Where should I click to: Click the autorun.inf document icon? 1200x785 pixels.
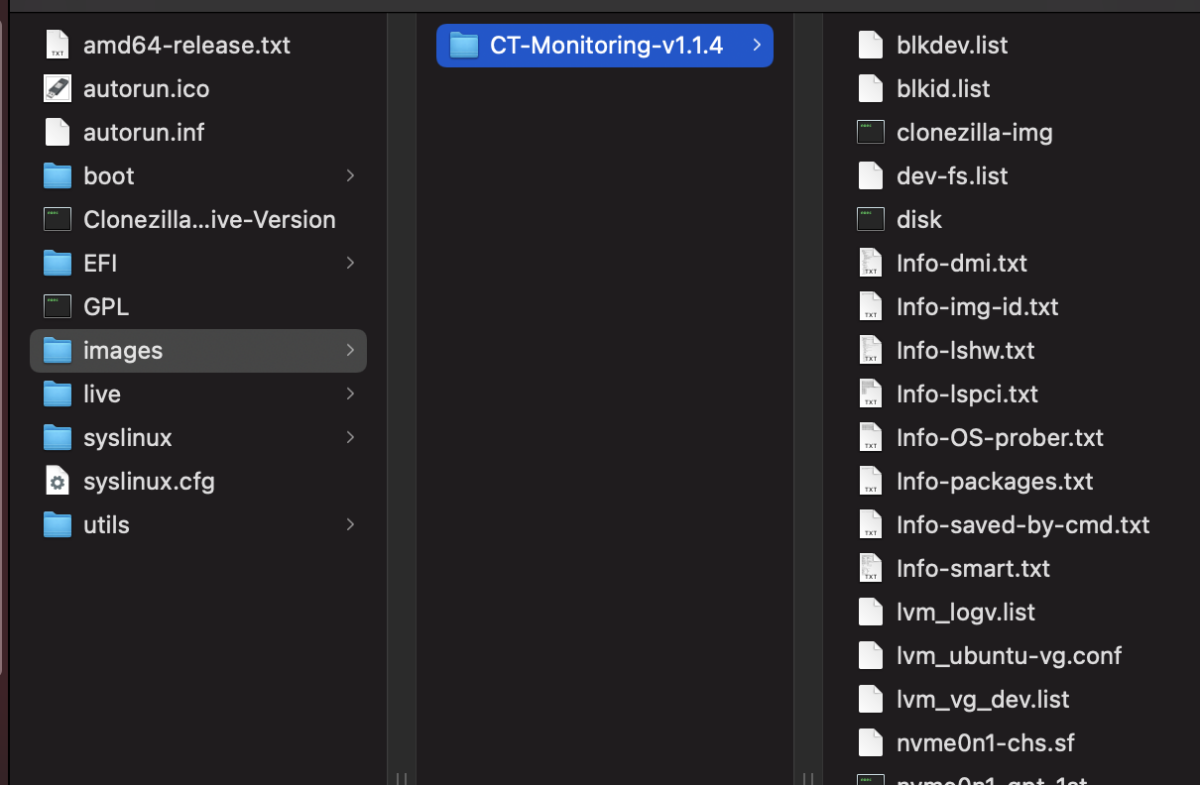coord(58,132)
